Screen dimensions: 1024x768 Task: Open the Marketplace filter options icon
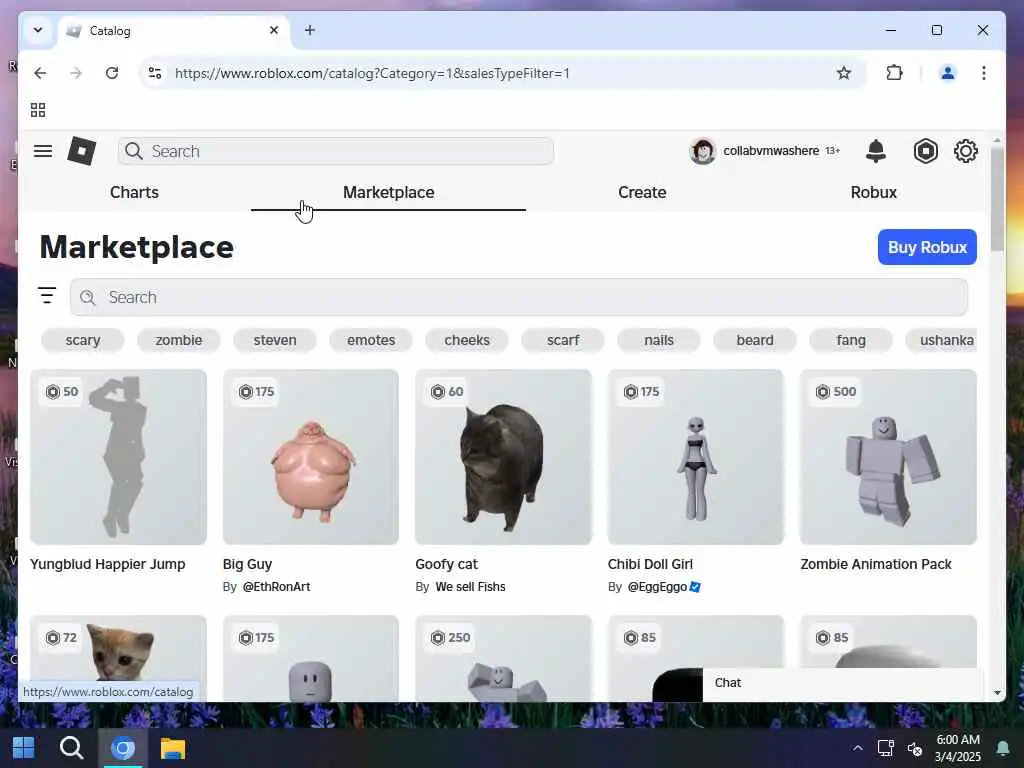[46, 296]
